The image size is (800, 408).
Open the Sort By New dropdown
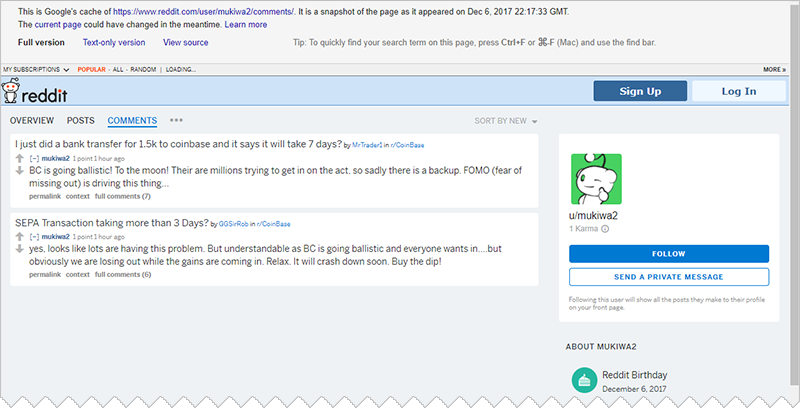pyautogui.click(x=506, y=121)
